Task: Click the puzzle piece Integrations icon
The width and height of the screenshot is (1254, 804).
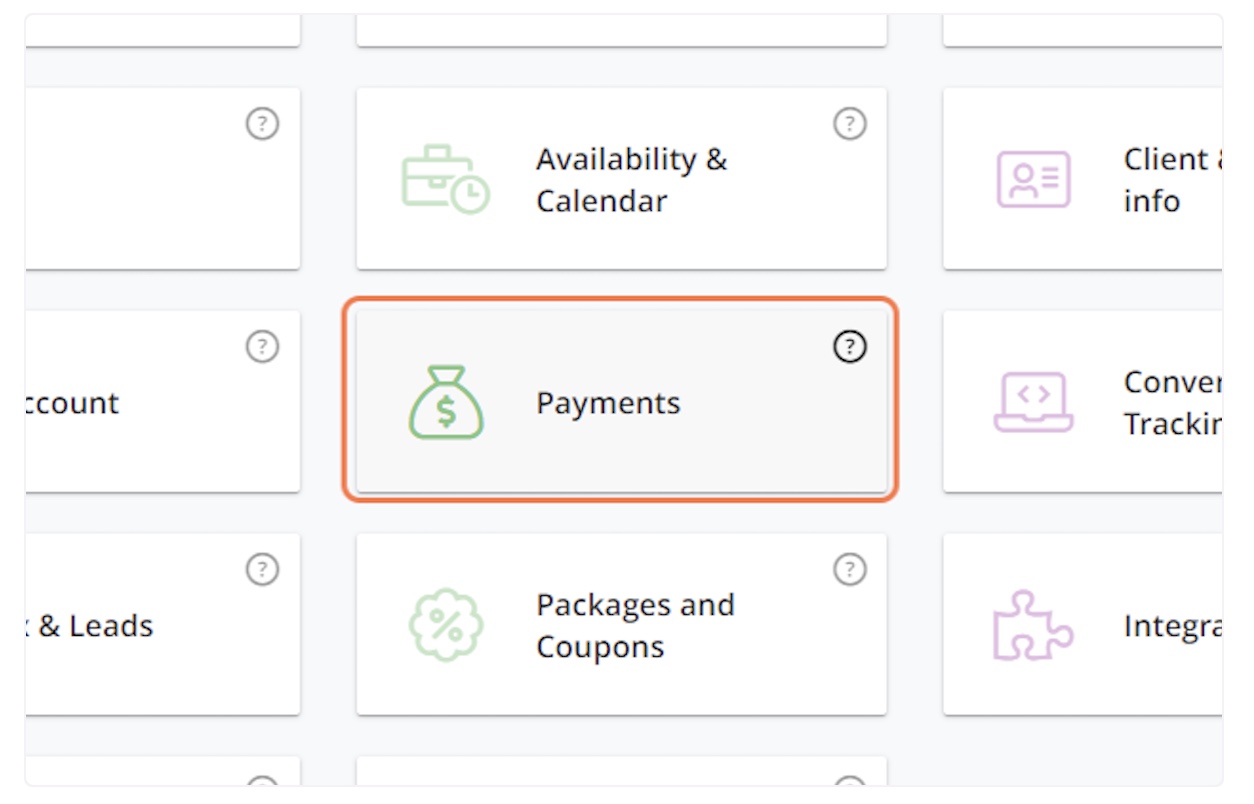Action: pos(1032,626)
